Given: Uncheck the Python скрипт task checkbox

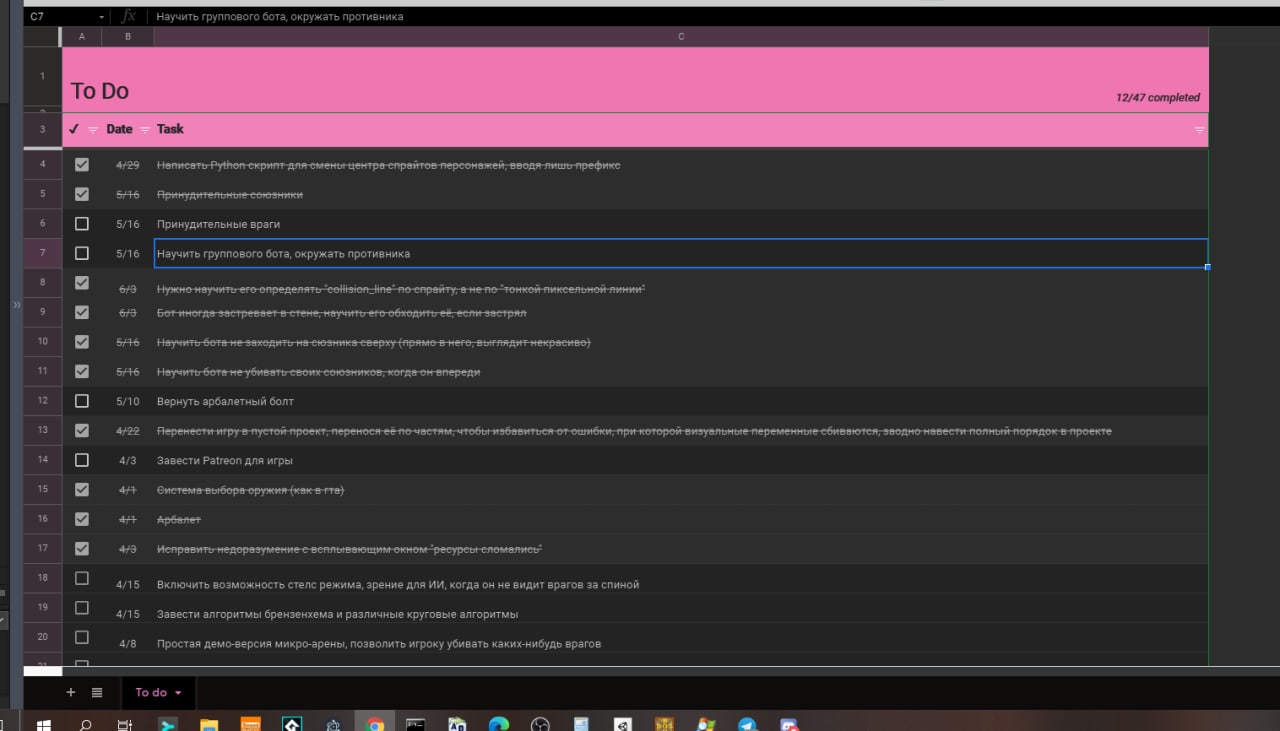Looking at the screenshot, I should coord(82,164).
